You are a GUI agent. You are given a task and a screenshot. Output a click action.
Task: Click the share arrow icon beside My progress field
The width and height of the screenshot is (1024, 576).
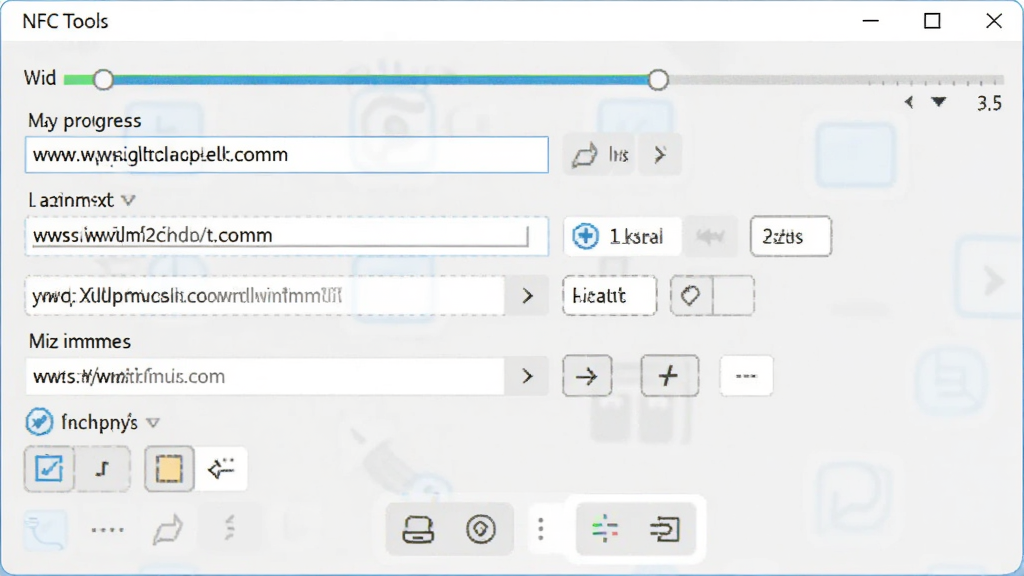tap(584, 155)
